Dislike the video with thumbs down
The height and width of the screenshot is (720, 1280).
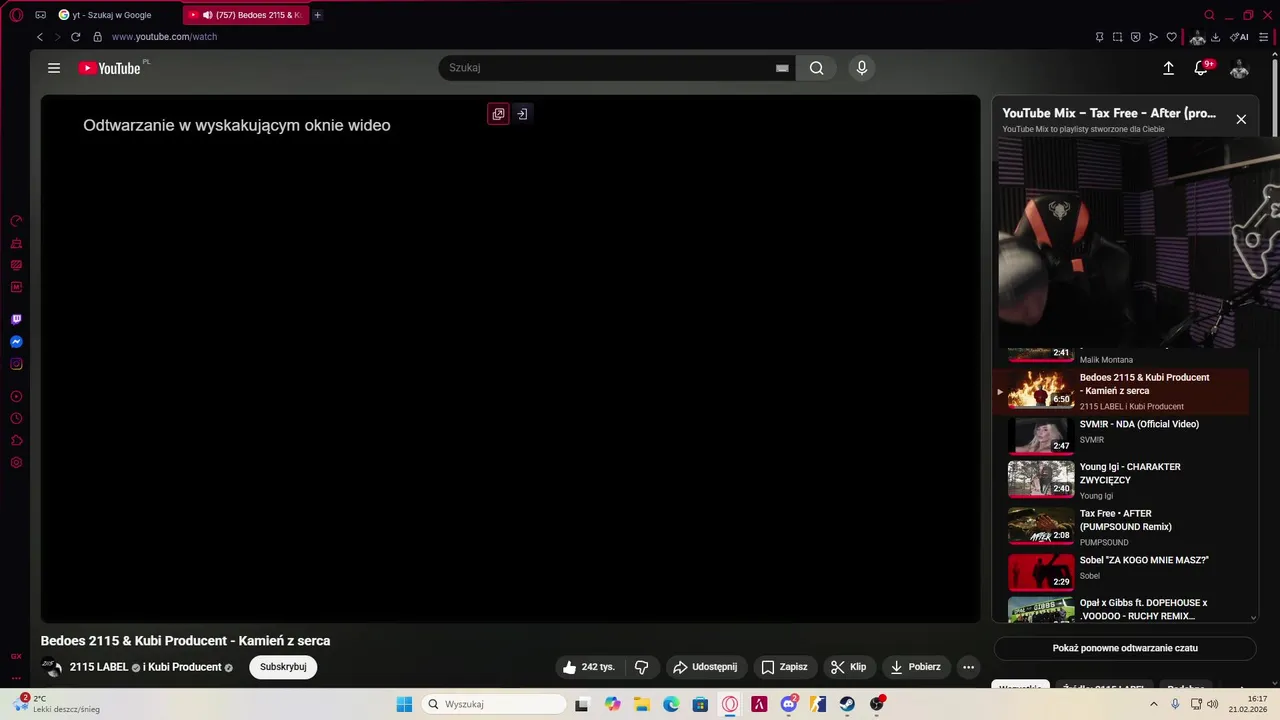click(x=642, y=667)
